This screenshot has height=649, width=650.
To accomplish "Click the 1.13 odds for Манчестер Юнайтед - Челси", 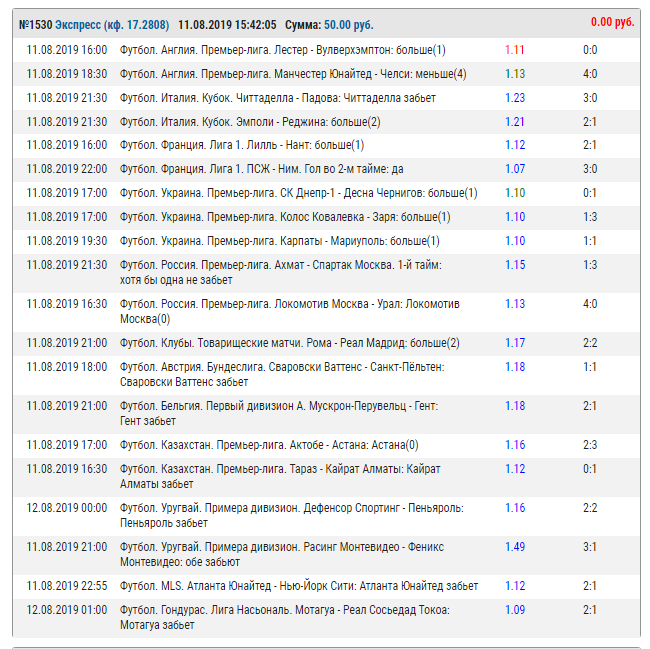I will tap(515, 74).
